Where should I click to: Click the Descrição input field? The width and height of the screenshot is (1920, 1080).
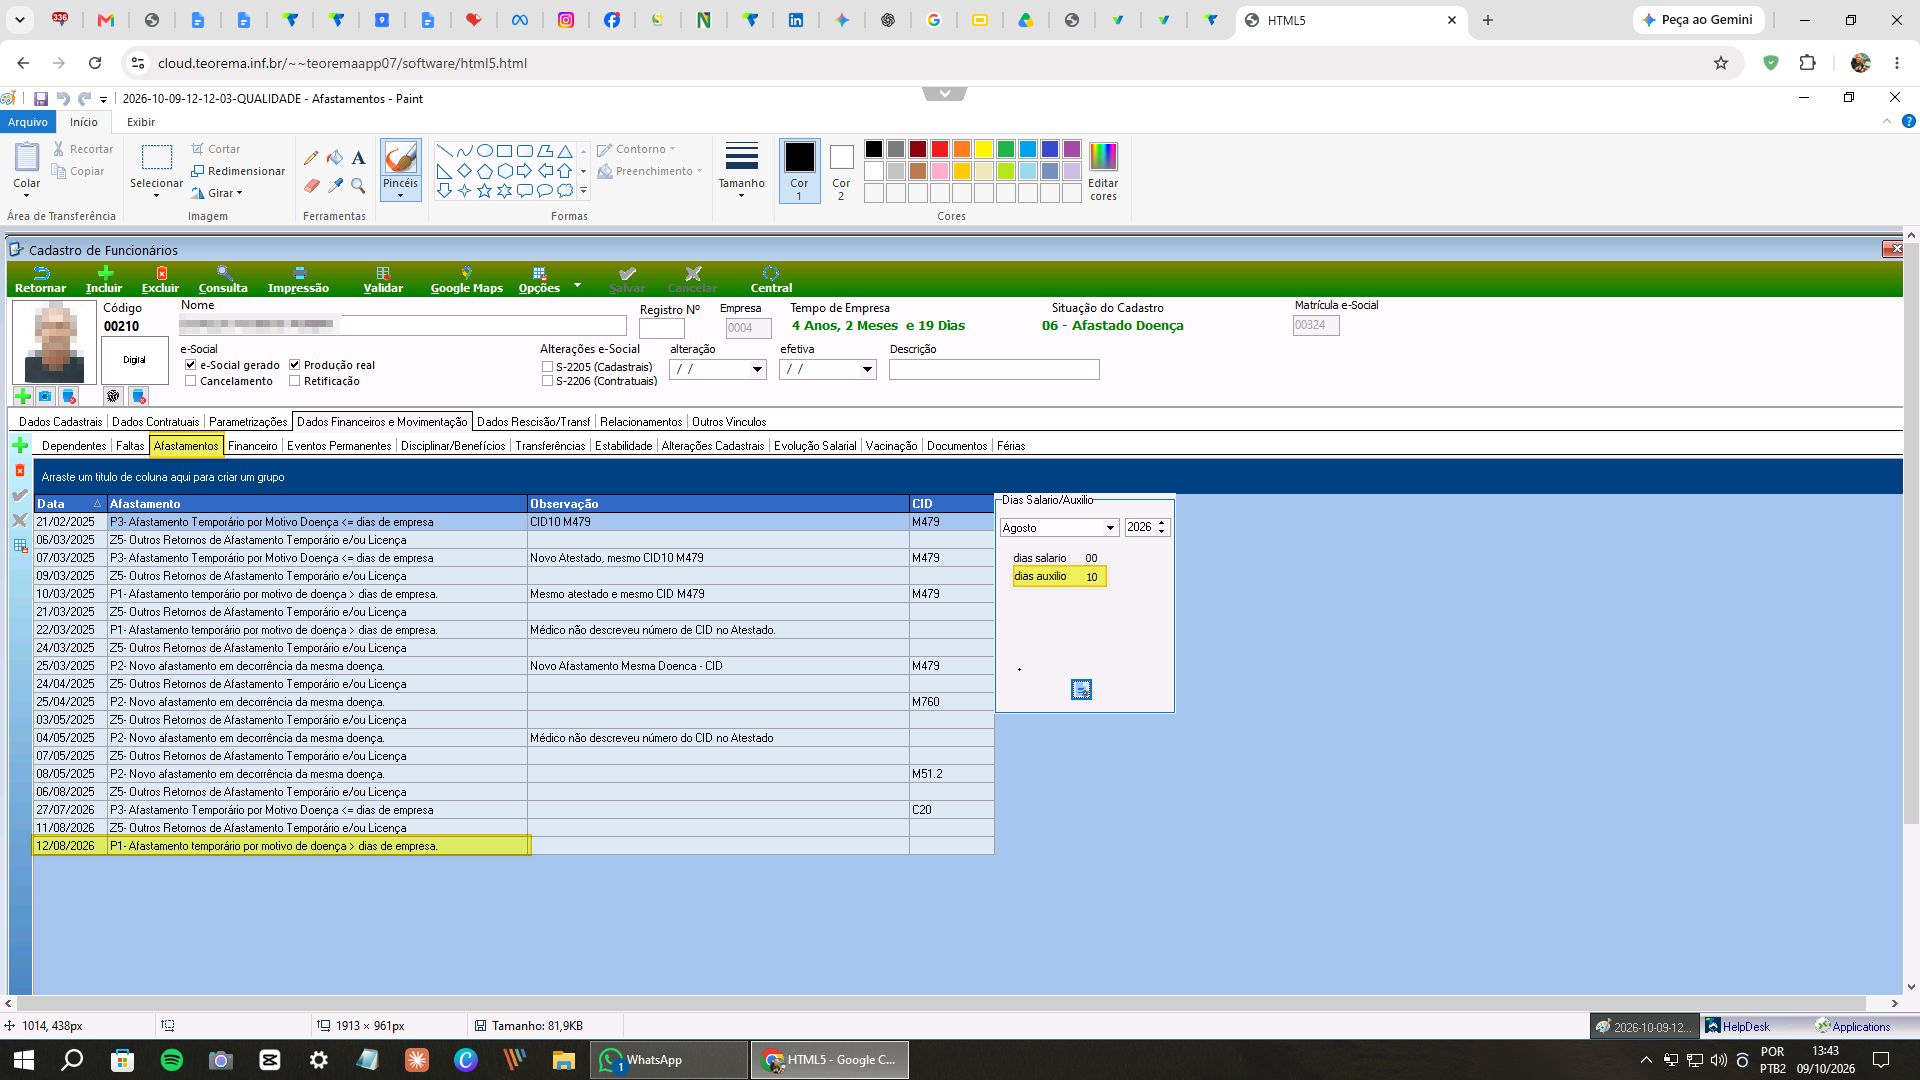[x=994, y=370]
